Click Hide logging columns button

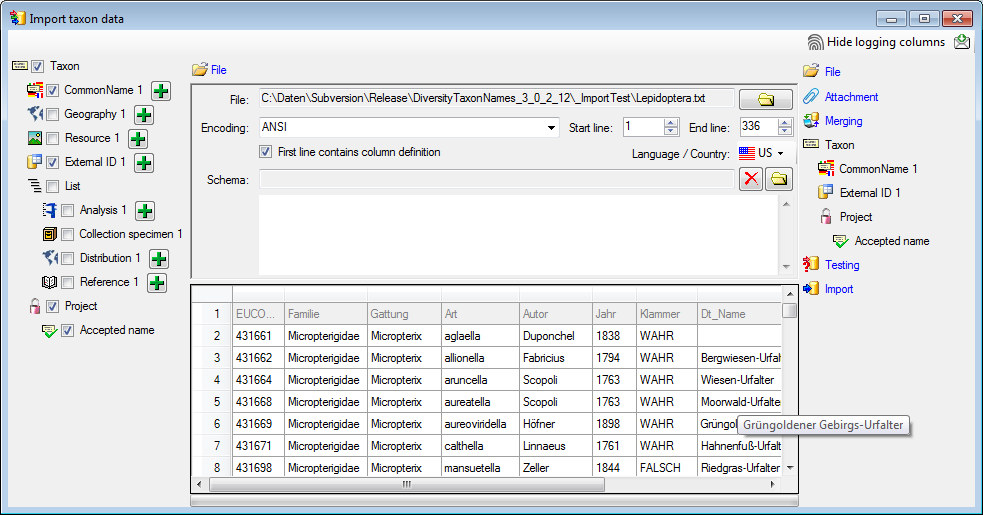pos(876,42)
